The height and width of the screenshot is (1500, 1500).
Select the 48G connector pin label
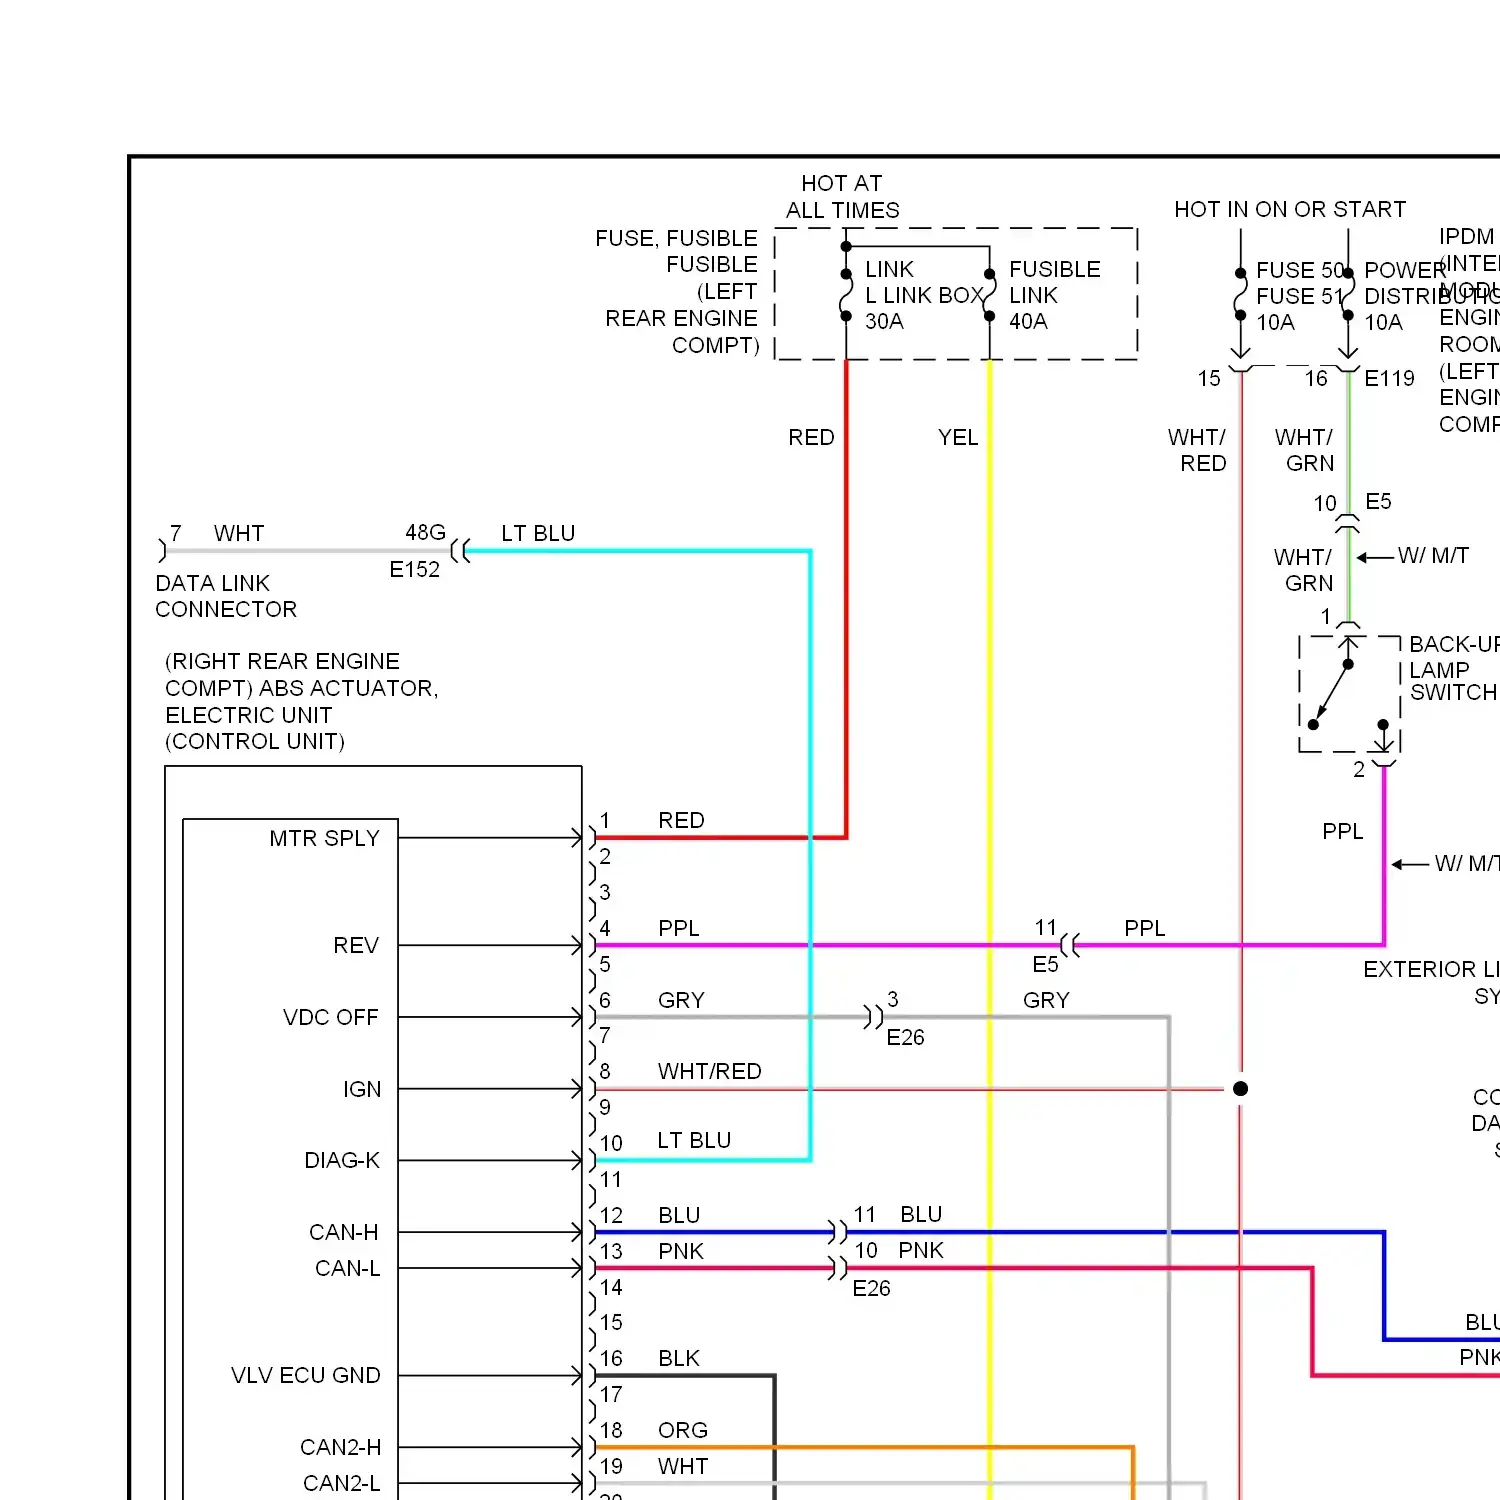click(425, 532)
